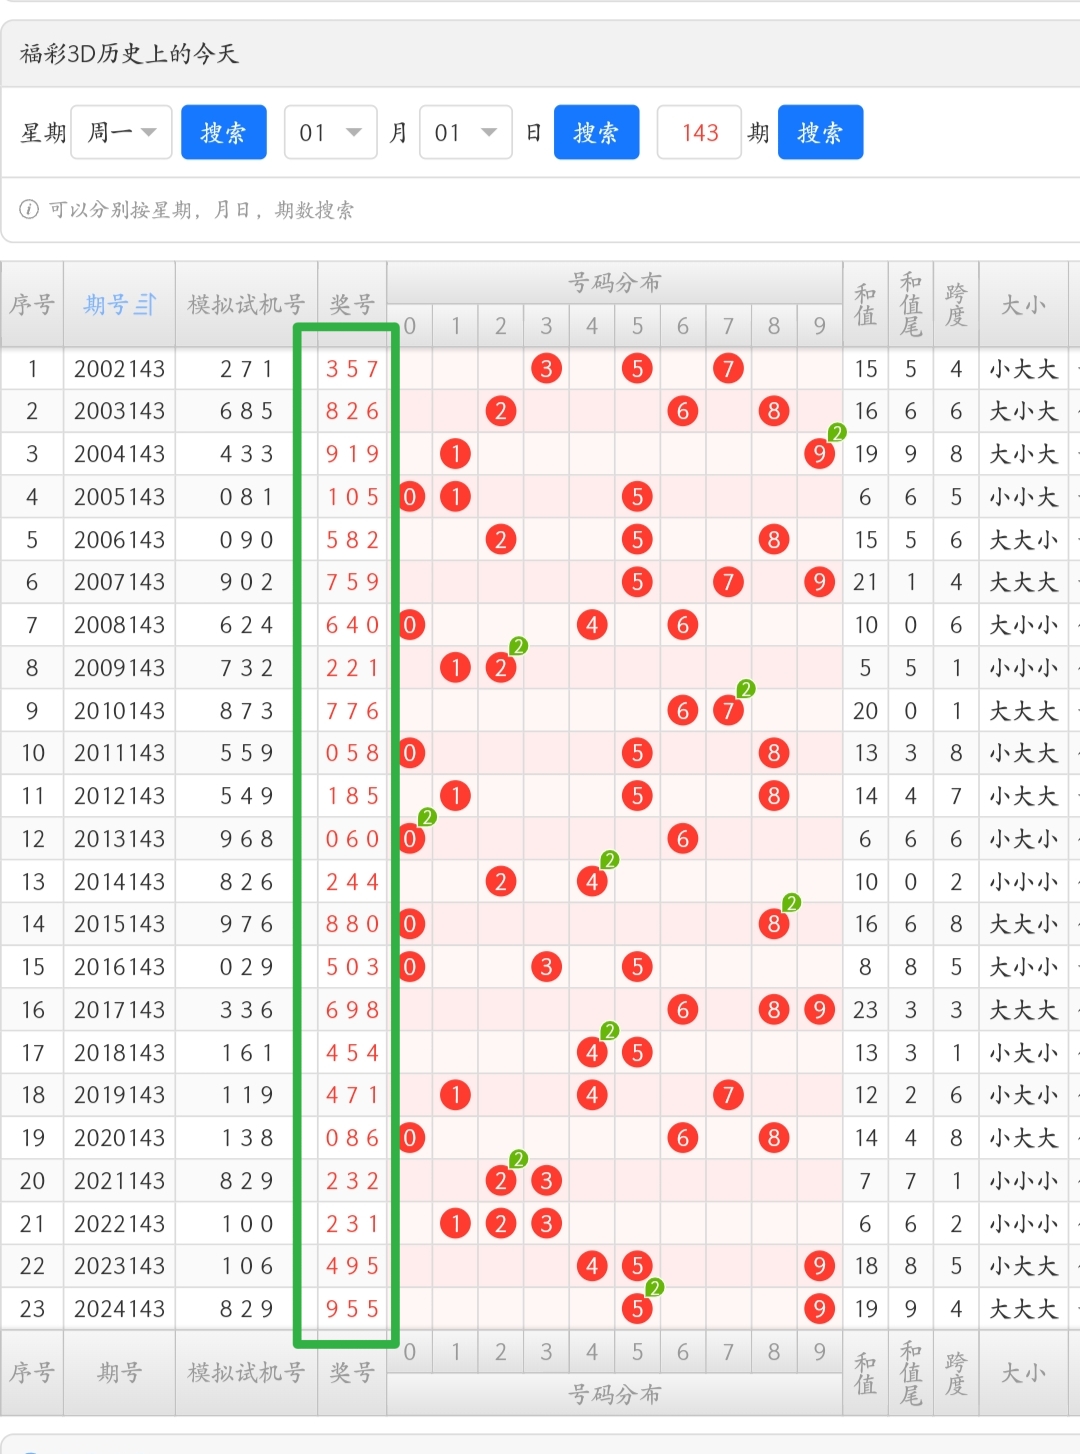The width and height of the screenshot is (1080, 1454).
Task: Click test number 271 in row 1
Action: click(x=246, y=369)
